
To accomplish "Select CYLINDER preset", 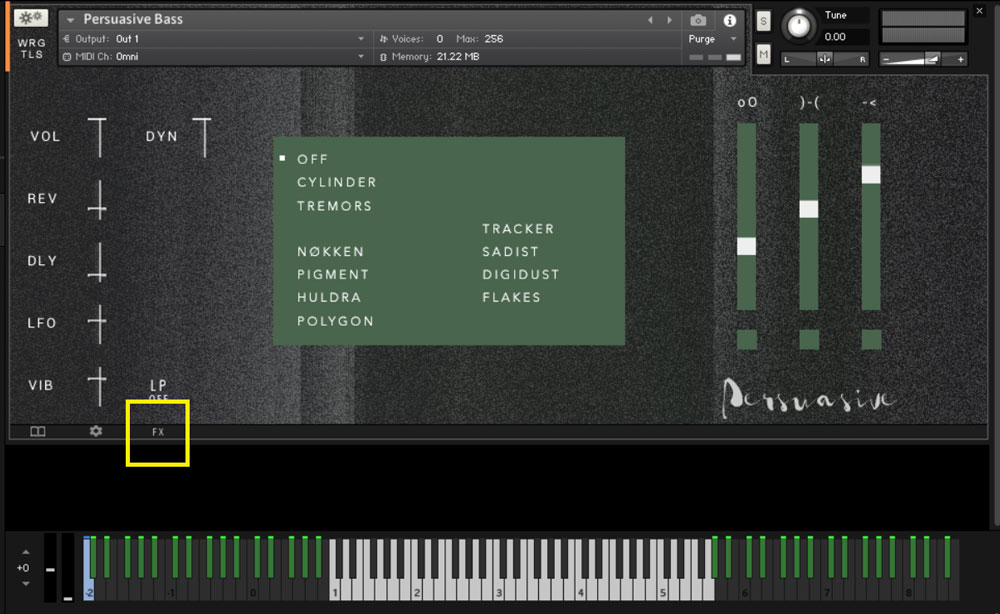I will coord(337,182).
